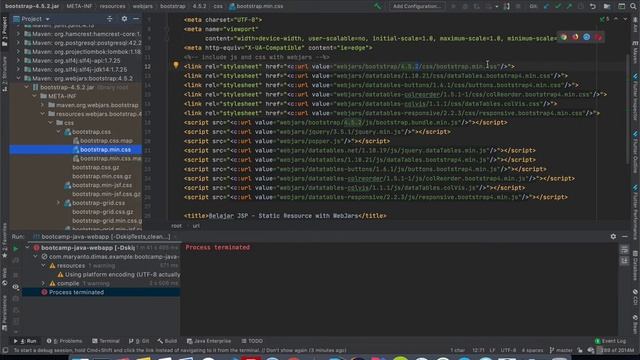This screenshot has height=360, width=640.
Task: Open the Event Log
Action: pos(610,341)
